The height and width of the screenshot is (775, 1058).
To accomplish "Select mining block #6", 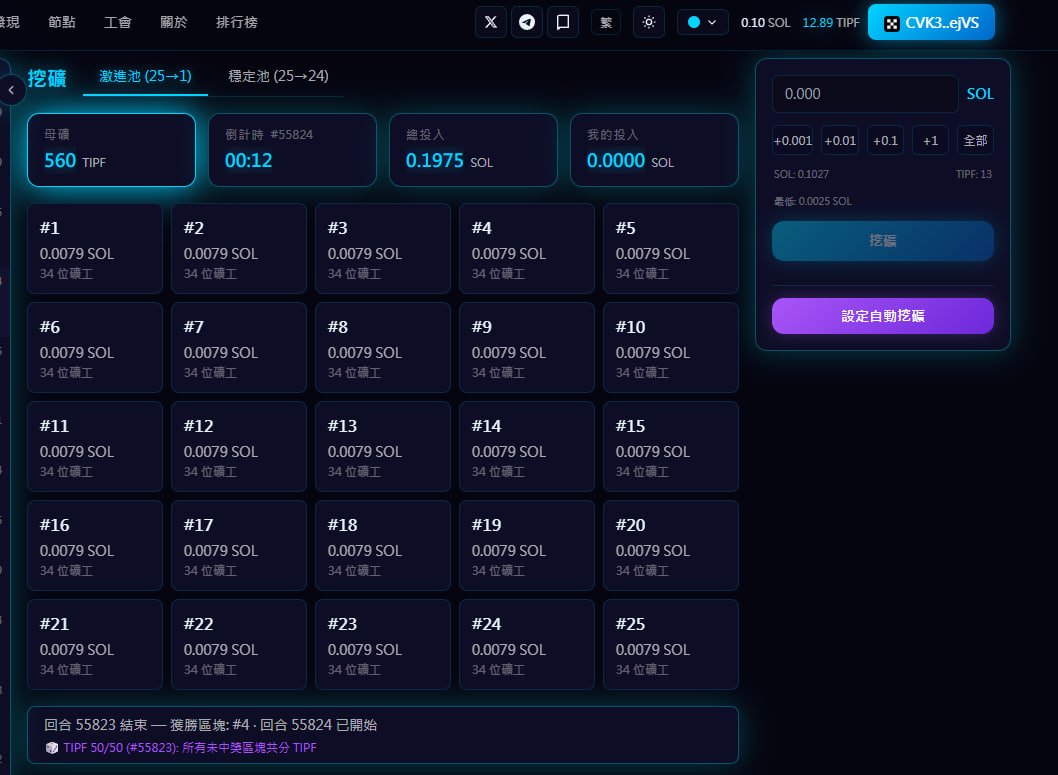I will coord(94,348).
